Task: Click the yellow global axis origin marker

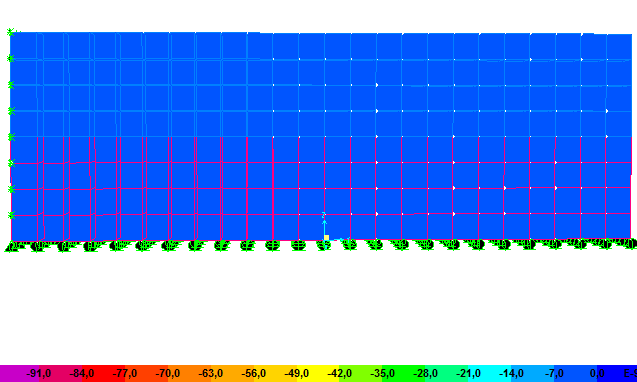Action: coord(326,237)
